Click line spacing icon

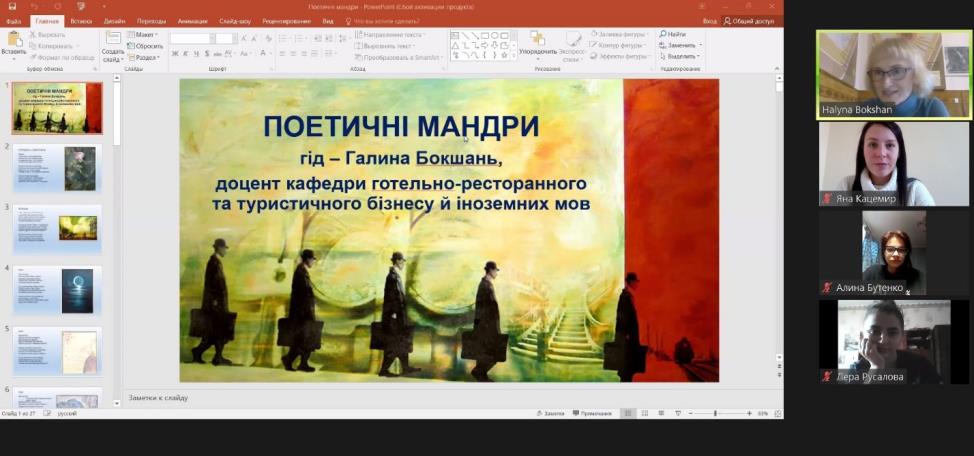point(341,39)
